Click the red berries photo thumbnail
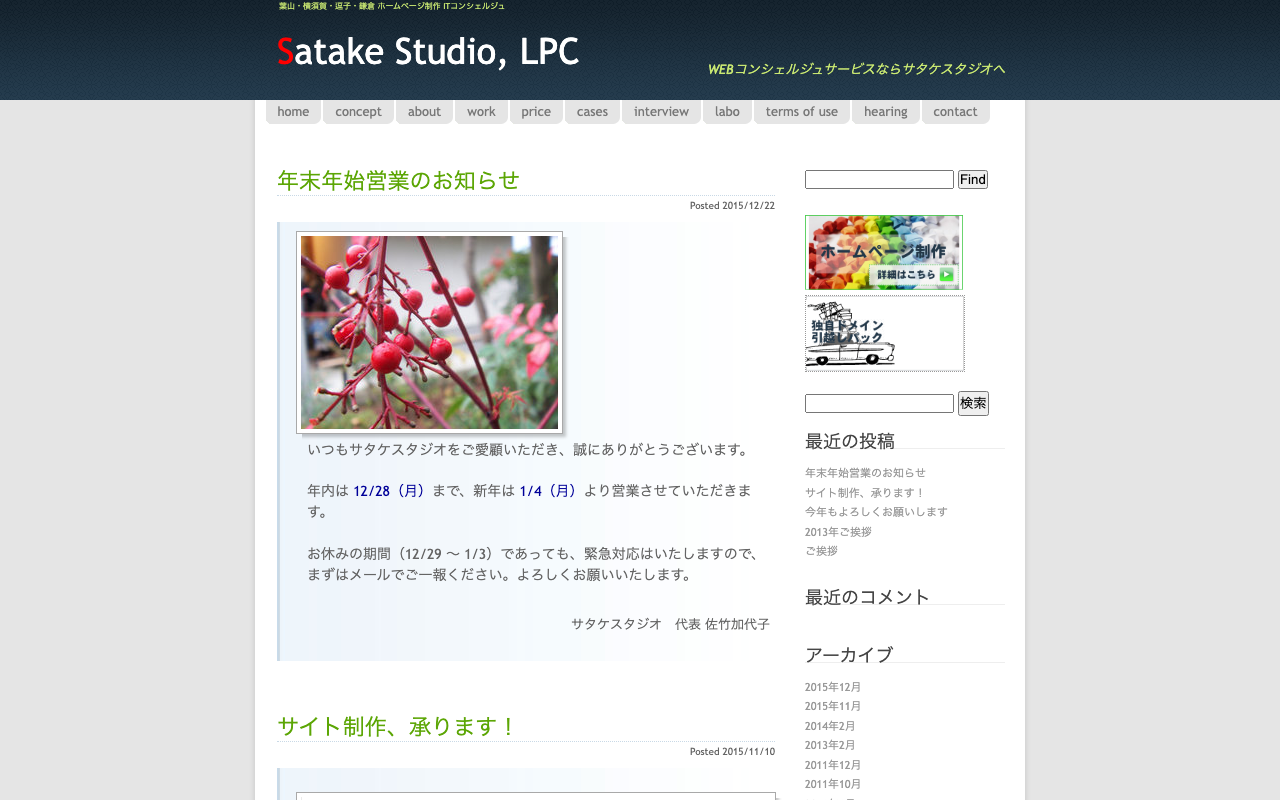1280x800 pixels. pos(429,332)
